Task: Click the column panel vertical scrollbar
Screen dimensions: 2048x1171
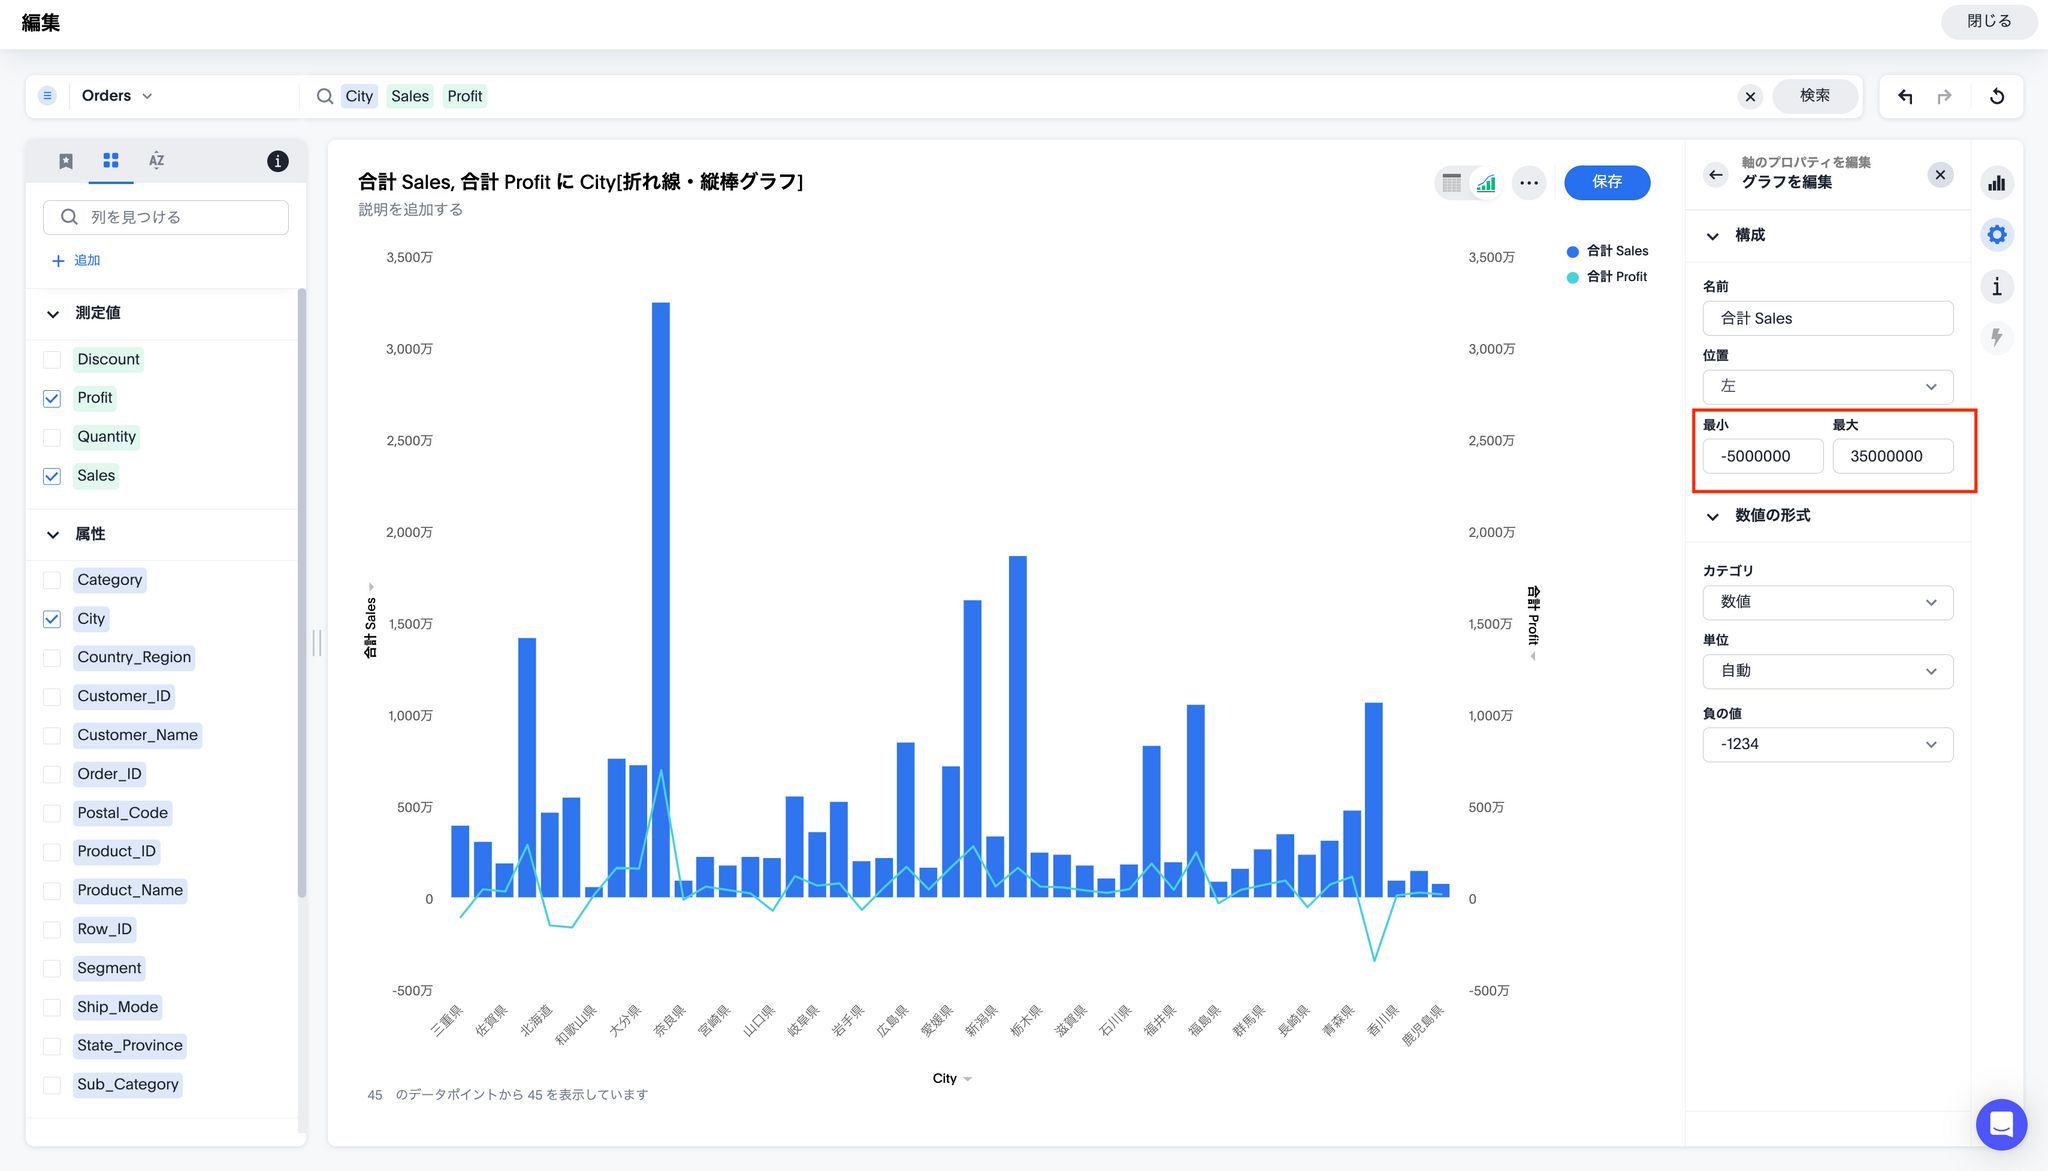Action: click(x=302, y=592)
